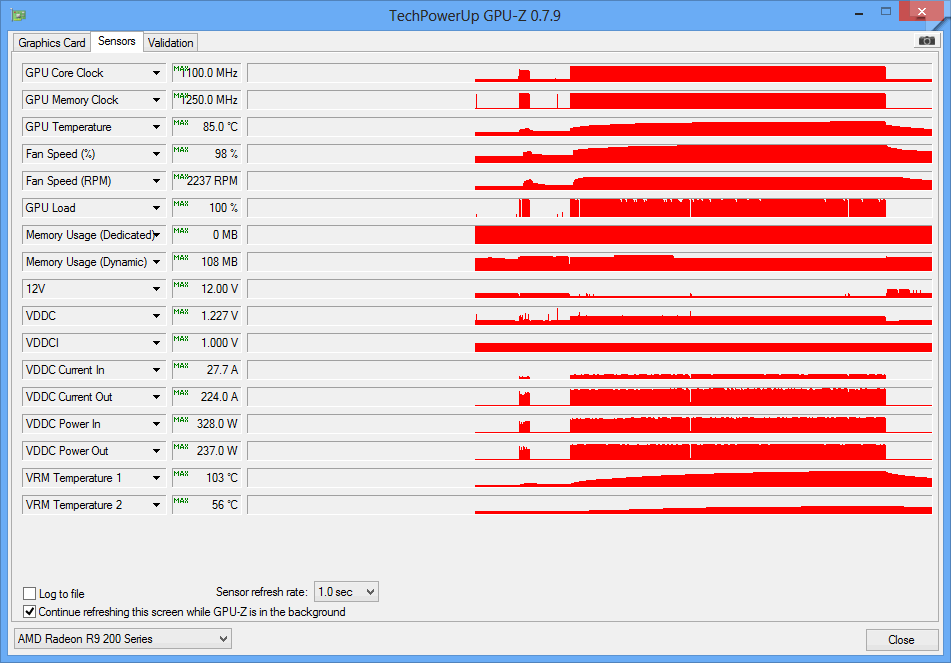Click the Close button
The width and height of the screenshot is (951, 663).
[901, 639]
